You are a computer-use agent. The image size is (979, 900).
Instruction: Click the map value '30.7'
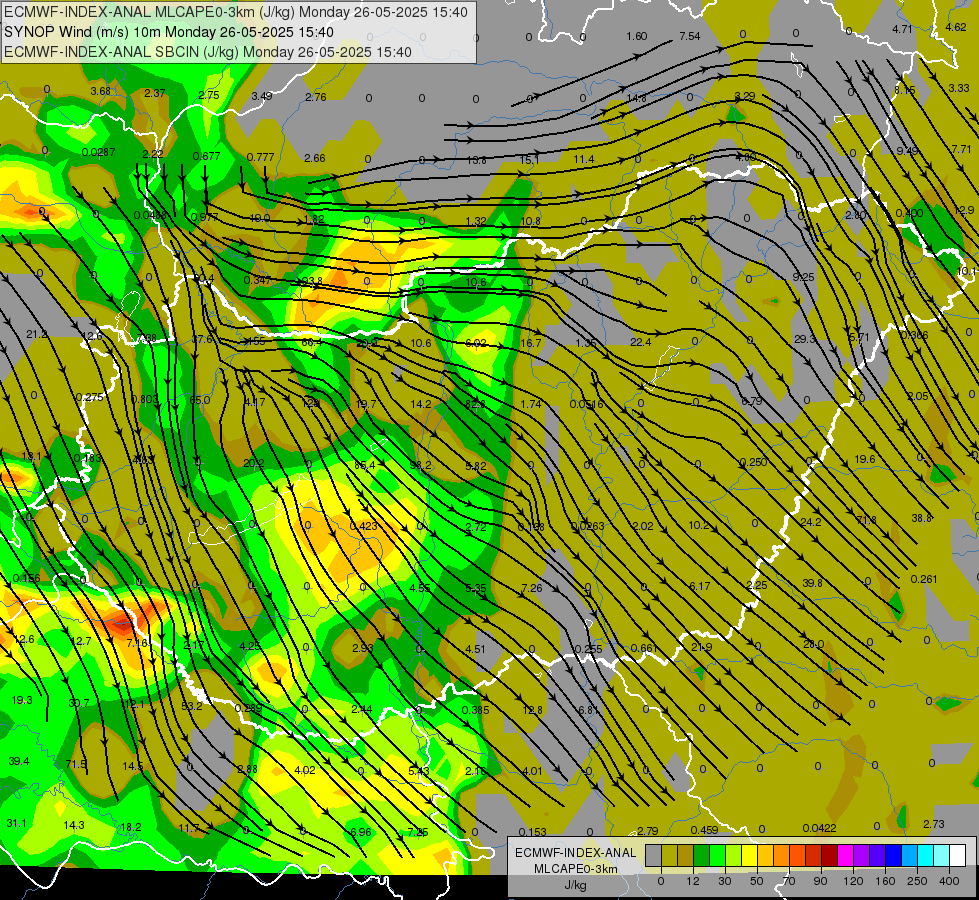pos(79,703)
